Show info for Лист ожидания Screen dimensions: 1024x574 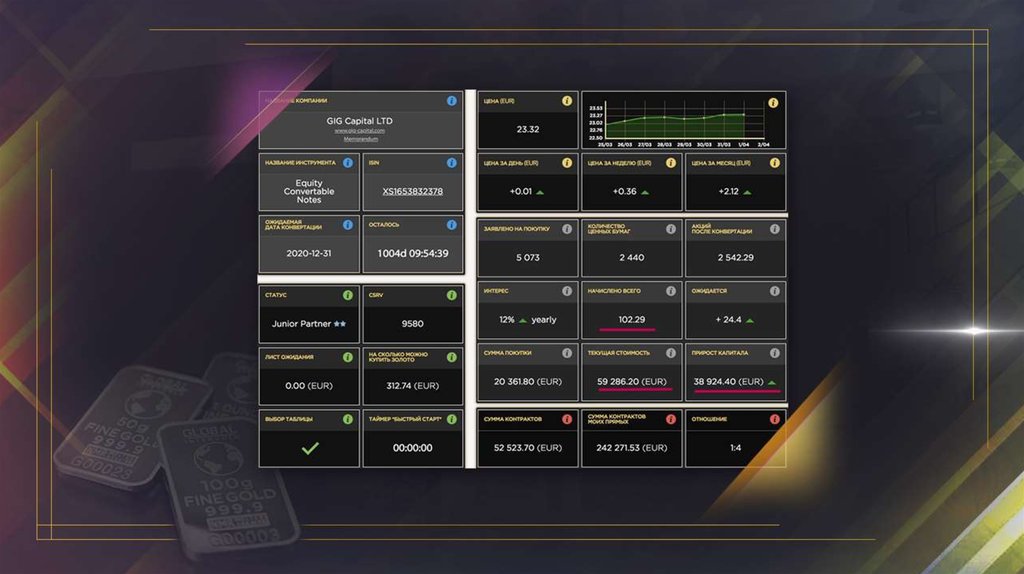[x=347, y=357]
